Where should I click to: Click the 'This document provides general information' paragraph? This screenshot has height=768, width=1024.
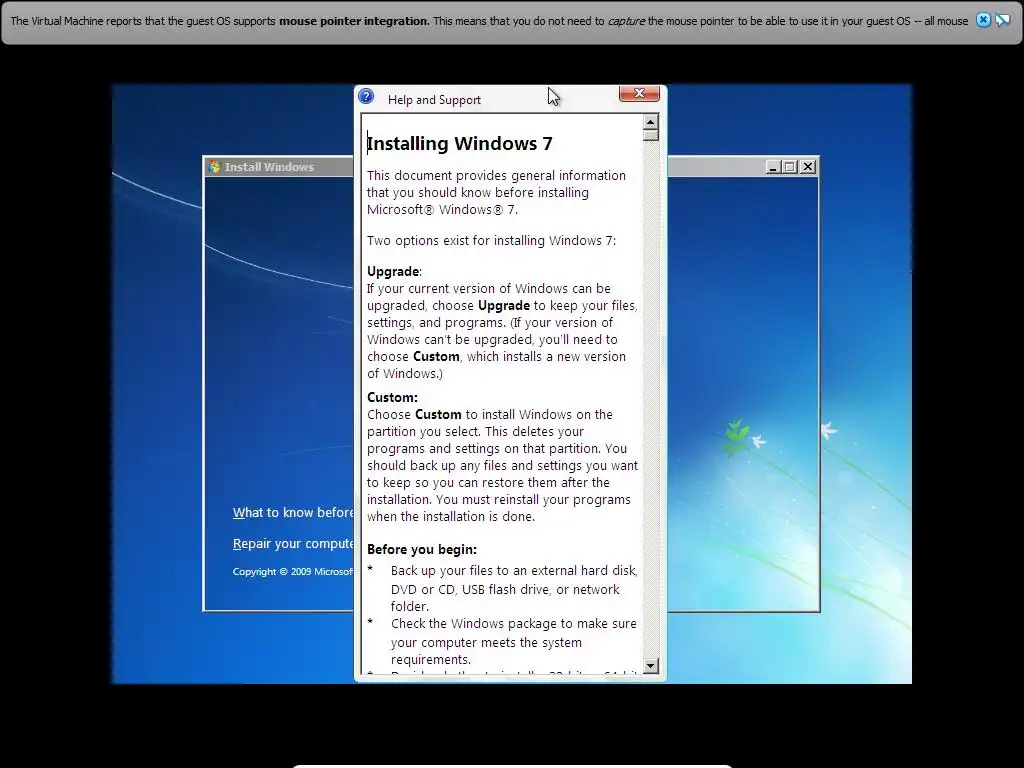click(x=496, y=193)
